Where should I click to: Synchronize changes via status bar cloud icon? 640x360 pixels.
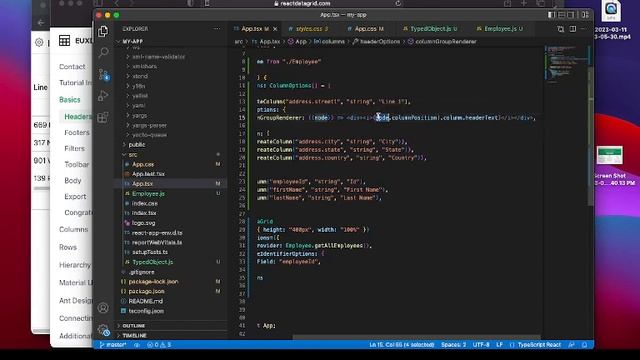(x=137, y=345)
